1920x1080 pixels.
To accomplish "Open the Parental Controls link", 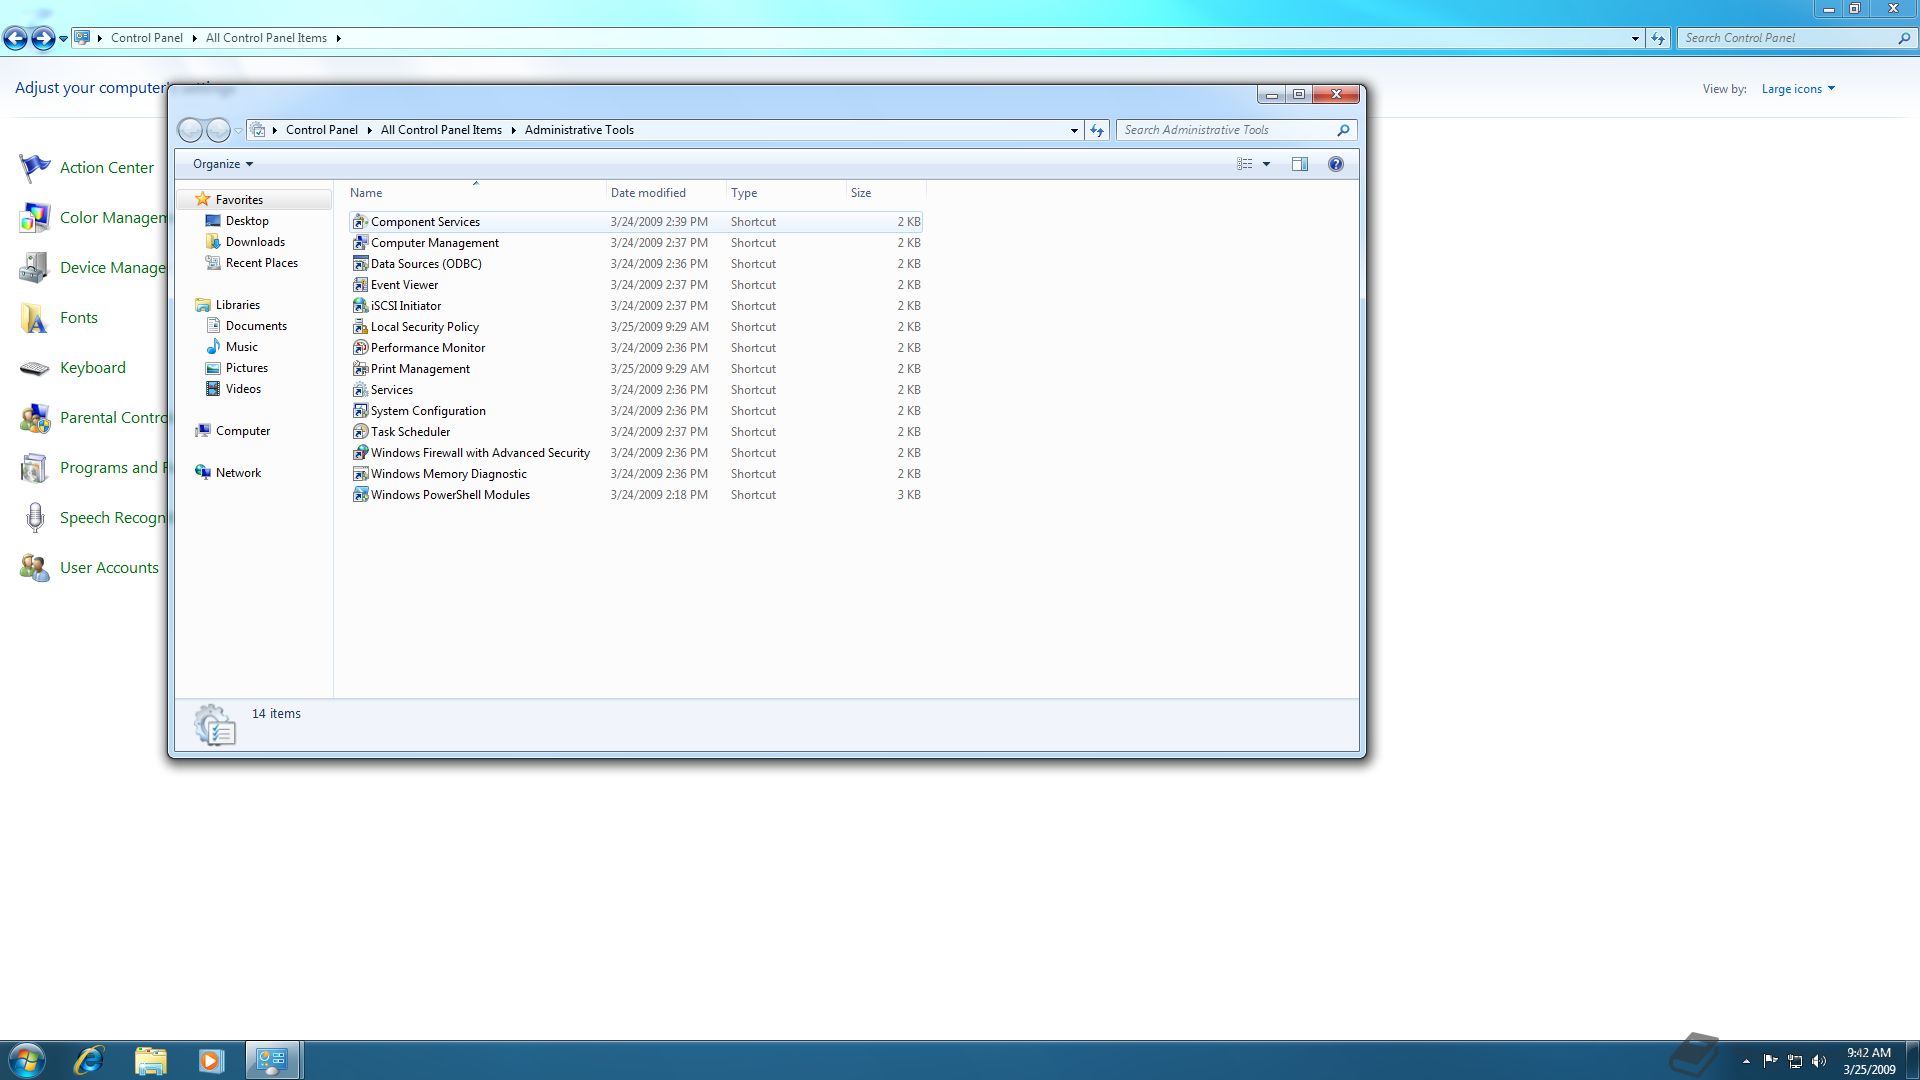I will (113, 418).
